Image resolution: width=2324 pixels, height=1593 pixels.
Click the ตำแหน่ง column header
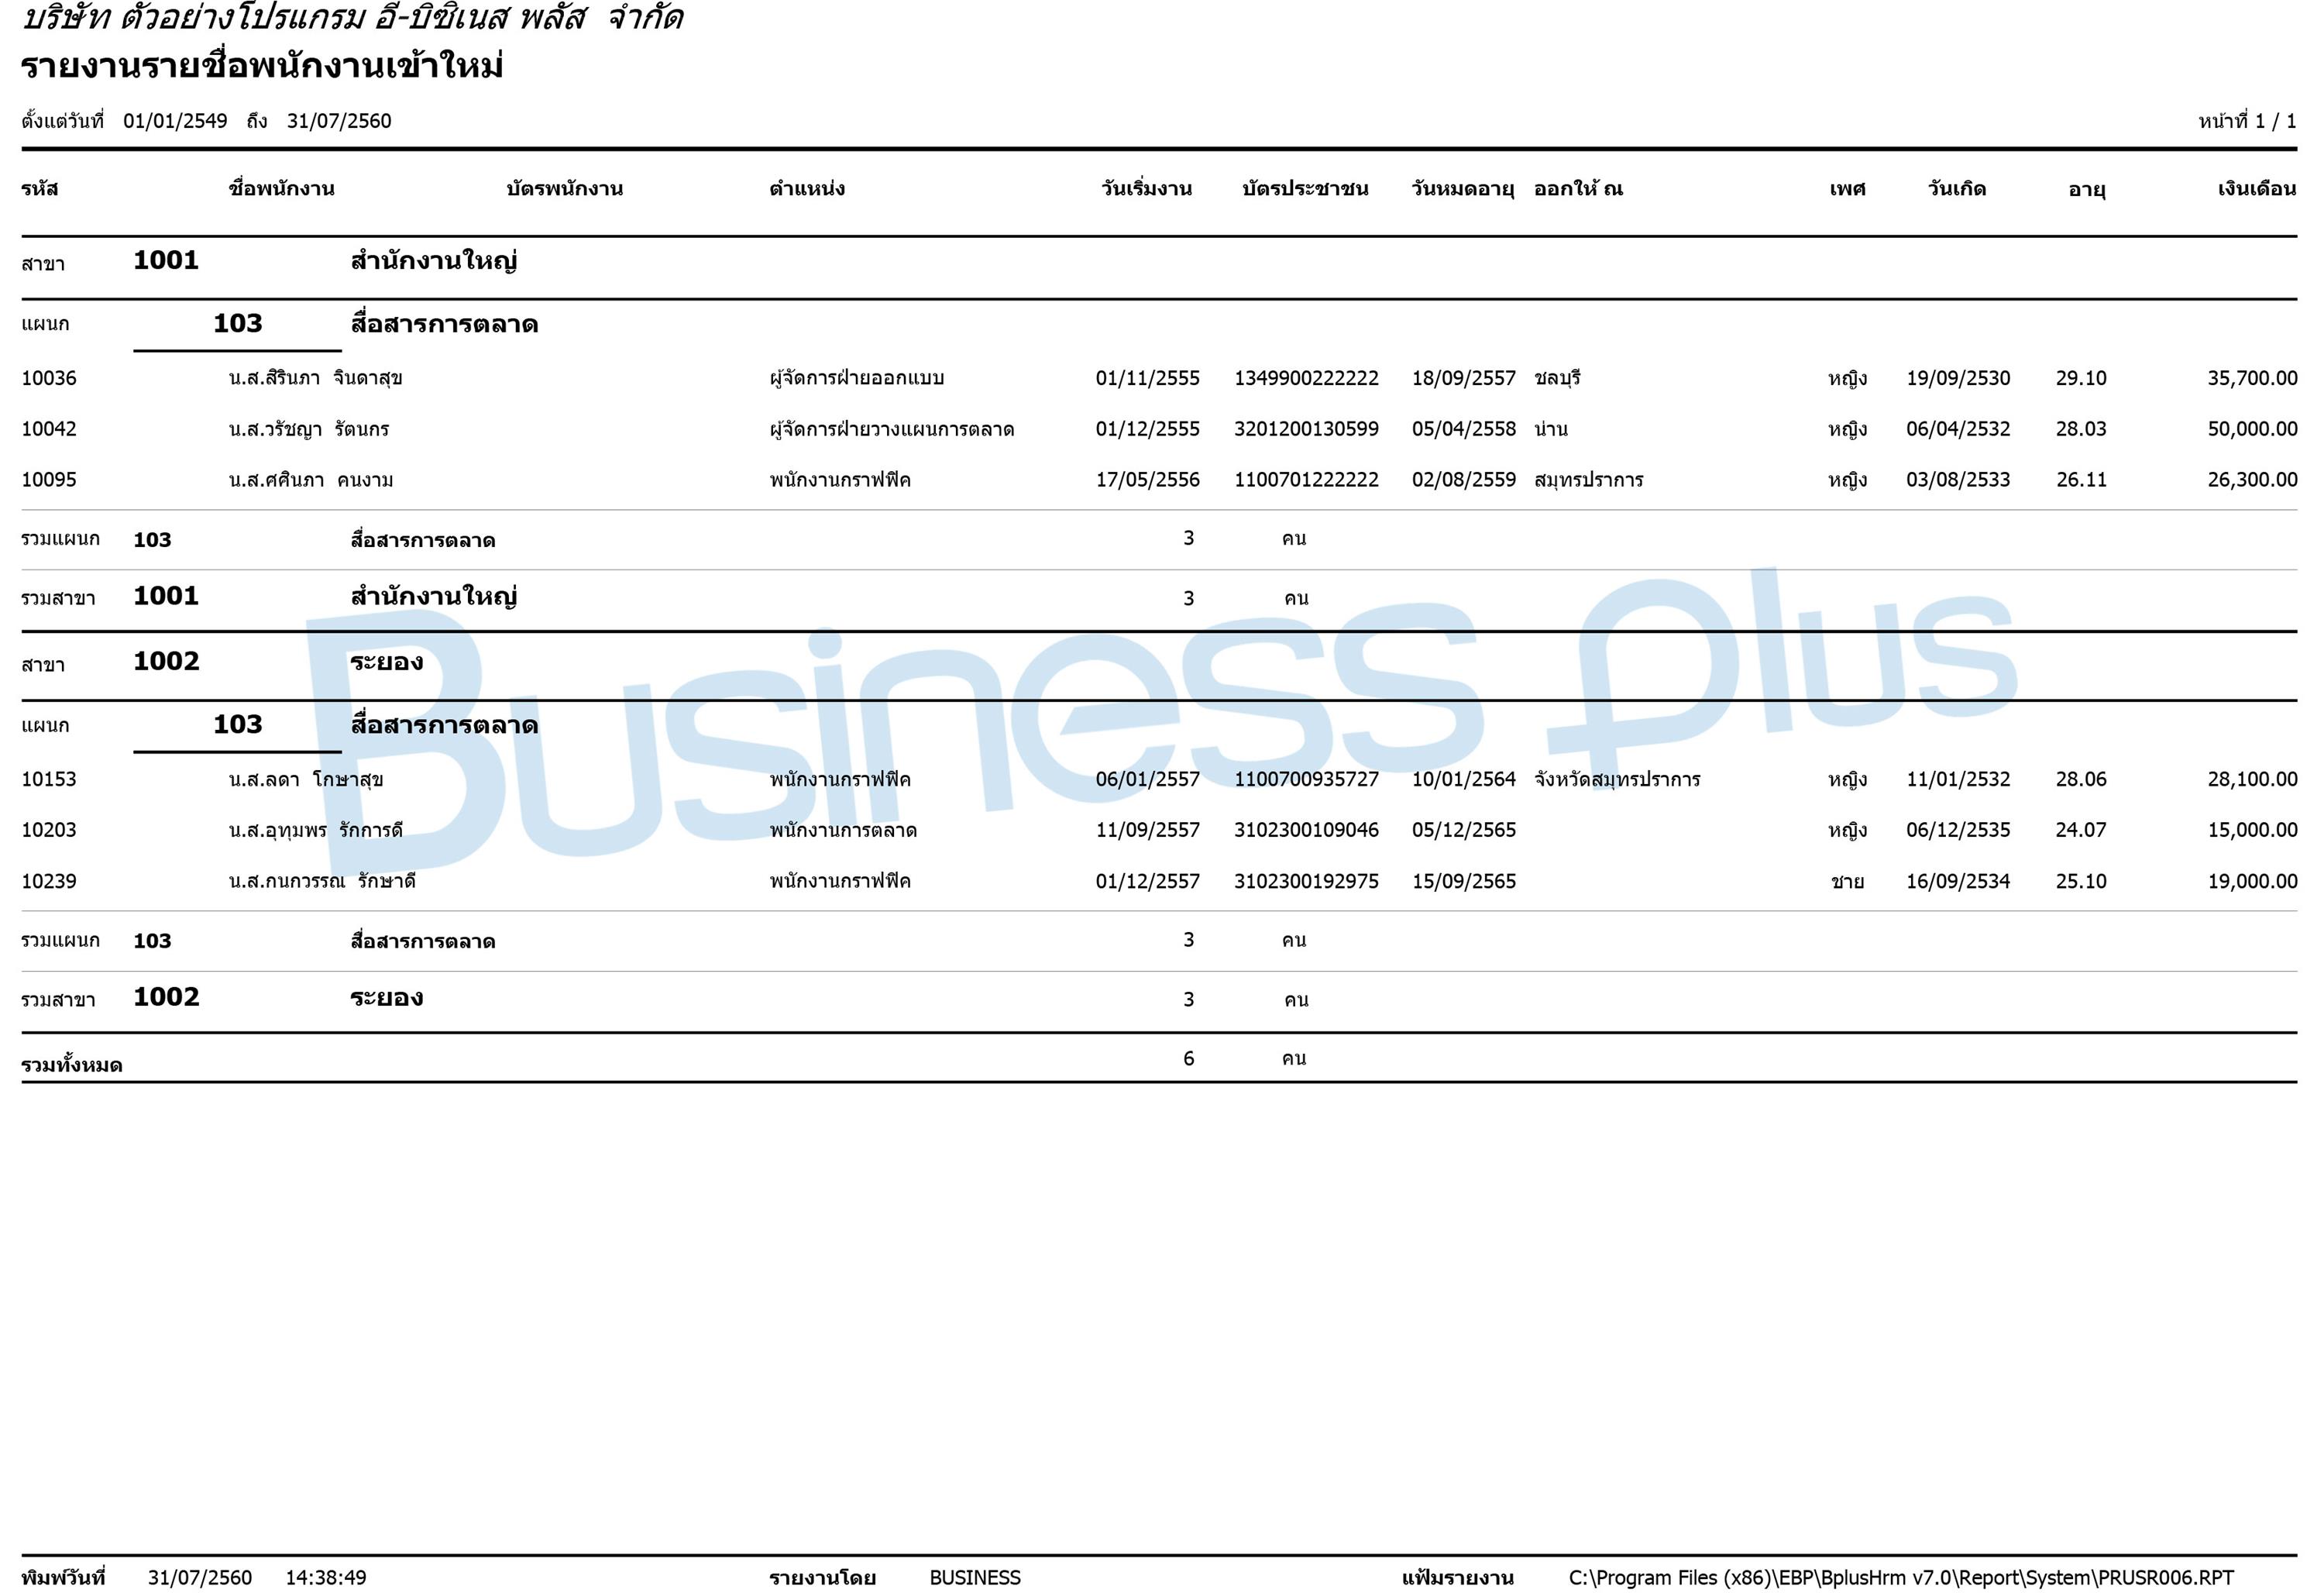[x=807, y=189]
